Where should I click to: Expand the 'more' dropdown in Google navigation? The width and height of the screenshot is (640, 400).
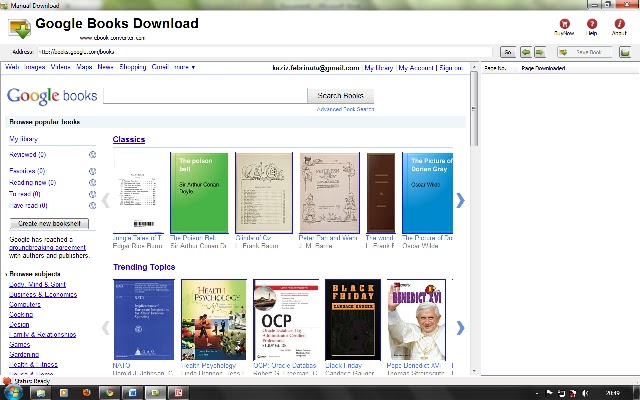[184, 67]
